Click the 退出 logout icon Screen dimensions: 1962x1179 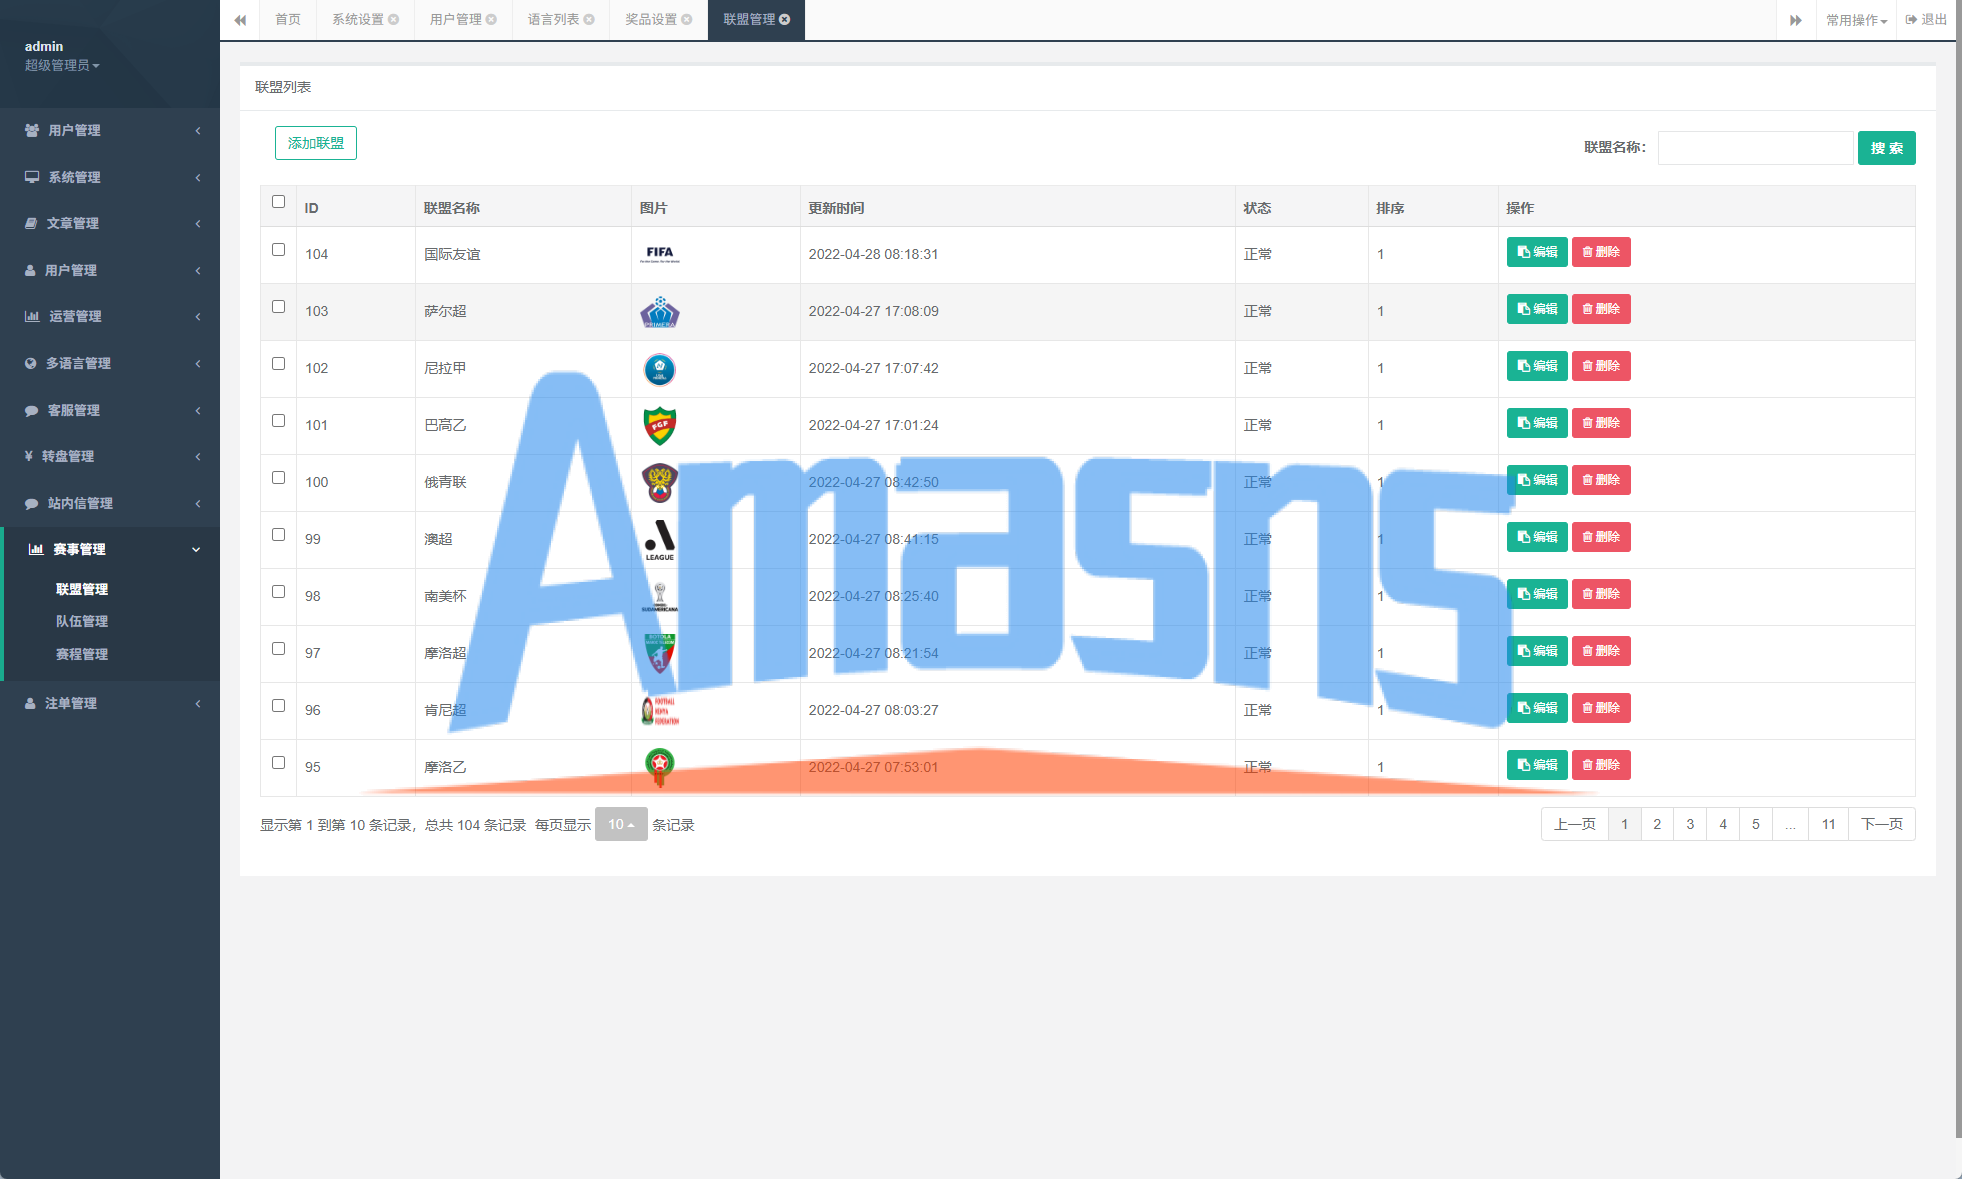point(1911,20)
